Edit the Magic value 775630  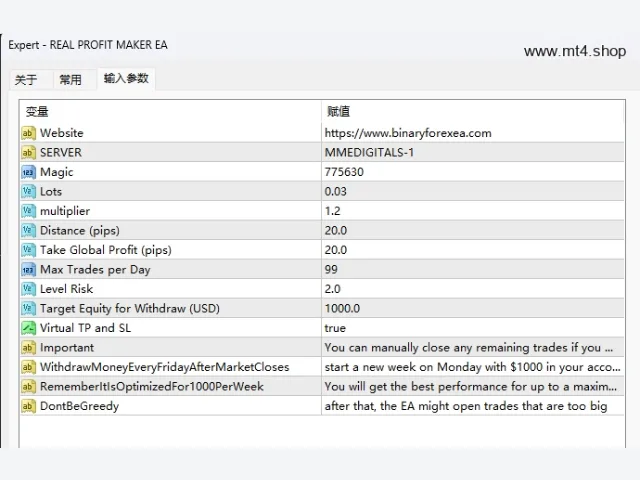pyautogui.click(x=344, y=172)
